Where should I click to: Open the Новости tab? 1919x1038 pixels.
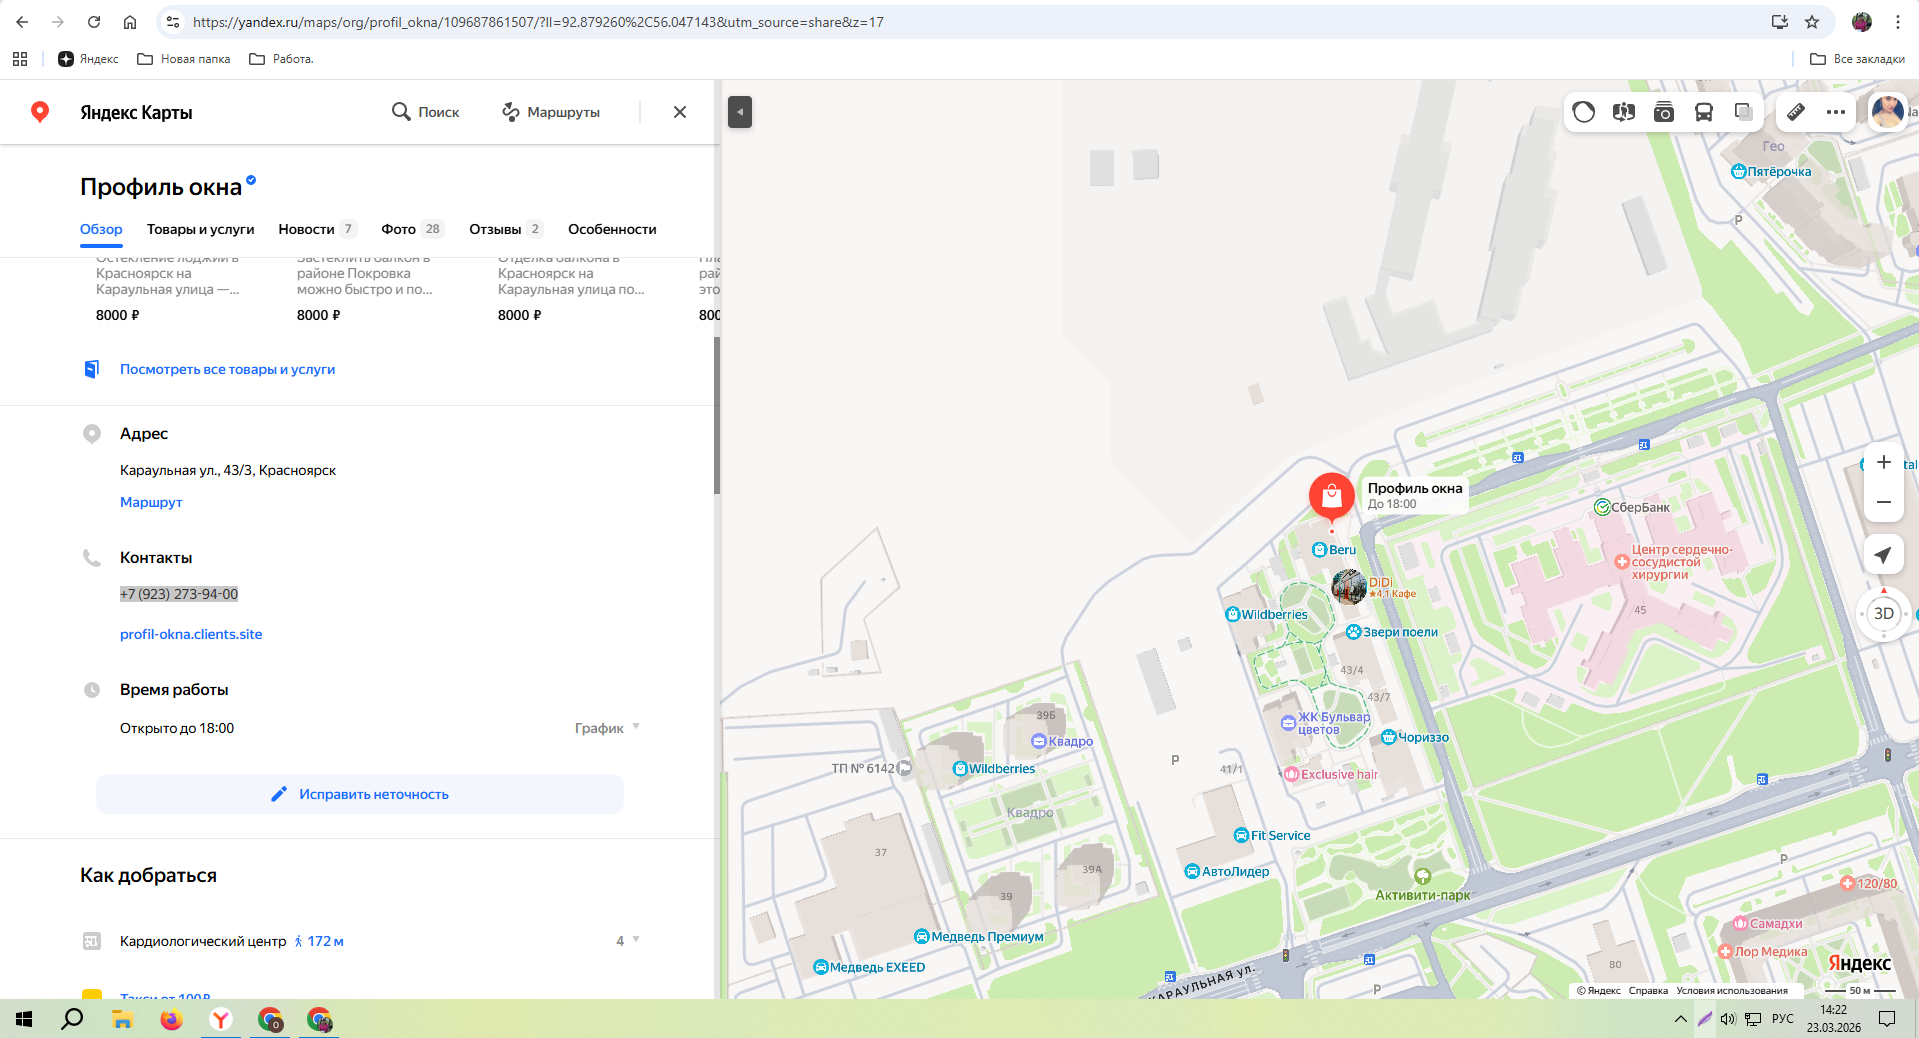click(x=317, y=229)
